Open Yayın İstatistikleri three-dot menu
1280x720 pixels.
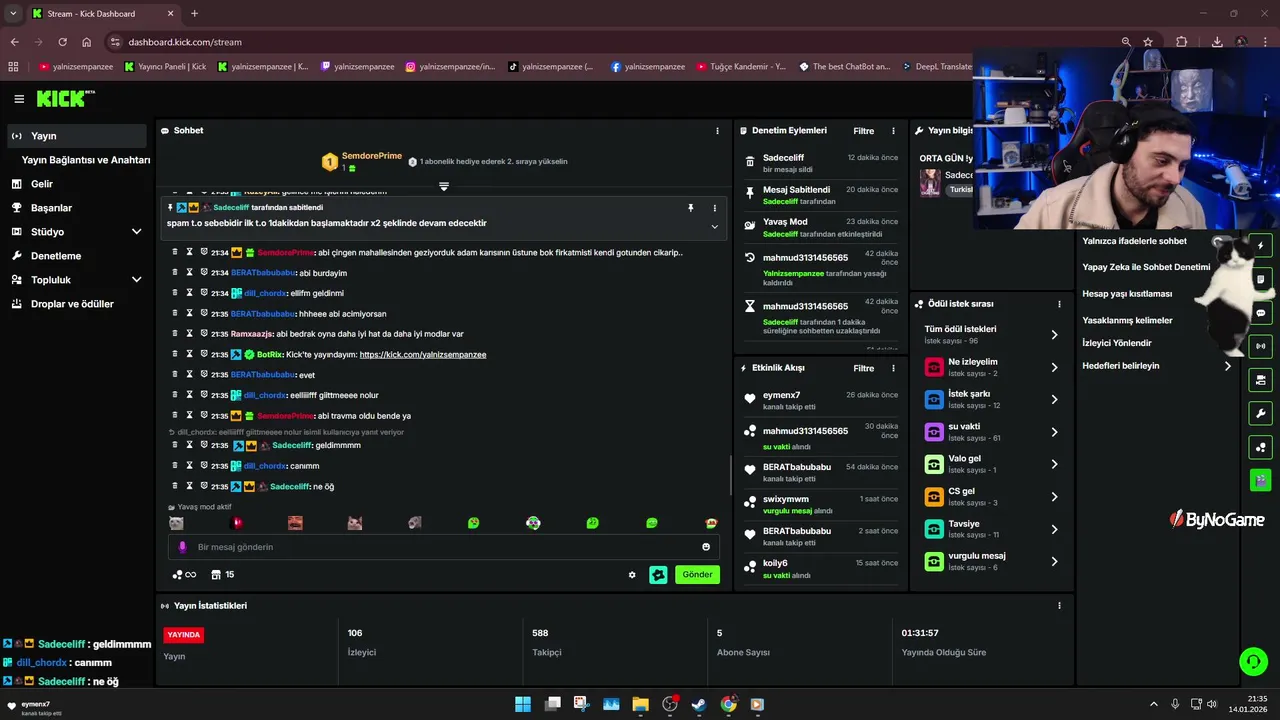click(1059, 606)
